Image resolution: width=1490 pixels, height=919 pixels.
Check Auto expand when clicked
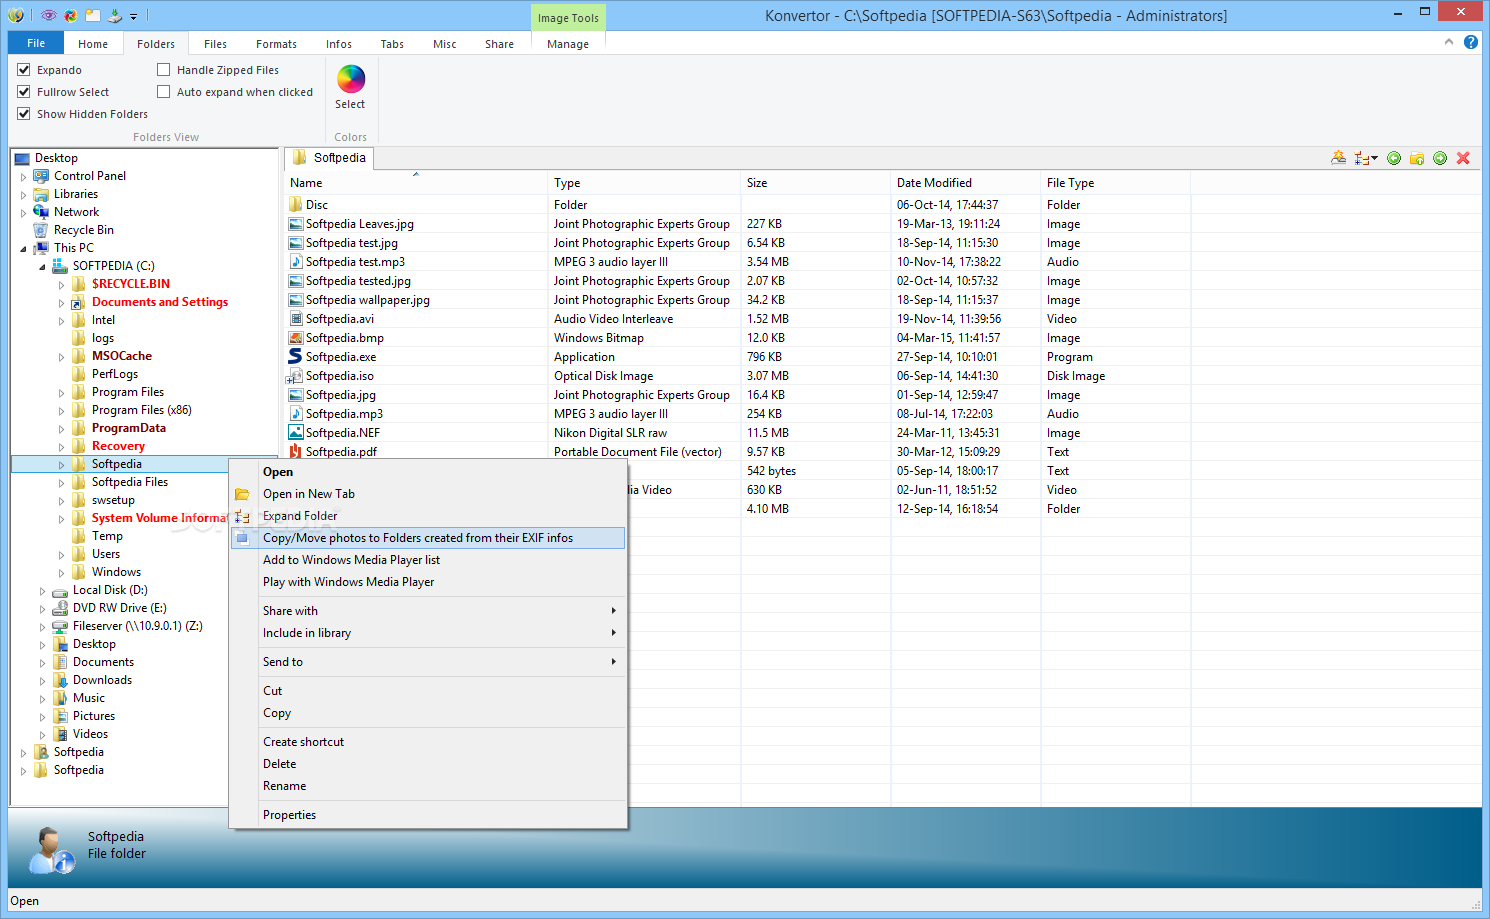tap(164, 92)
